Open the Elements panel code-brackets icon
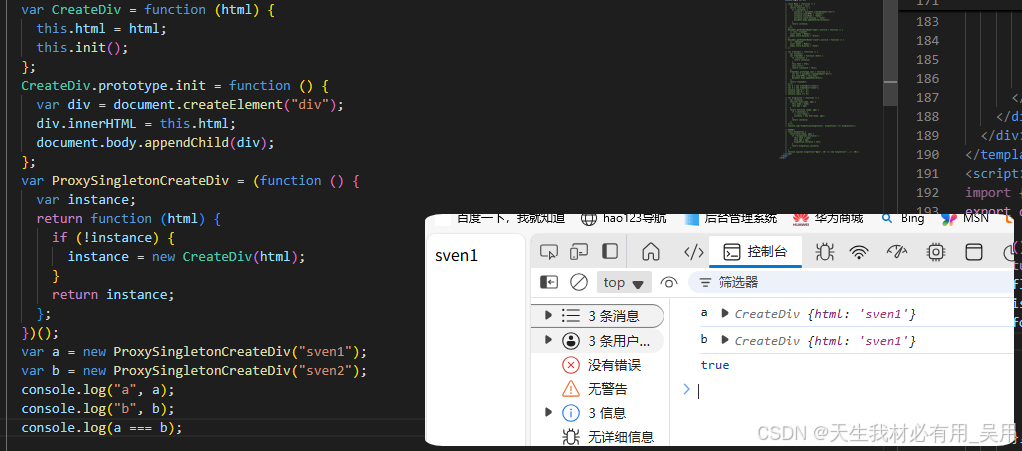Screen dimensions: 1022x451 (693, 252)
